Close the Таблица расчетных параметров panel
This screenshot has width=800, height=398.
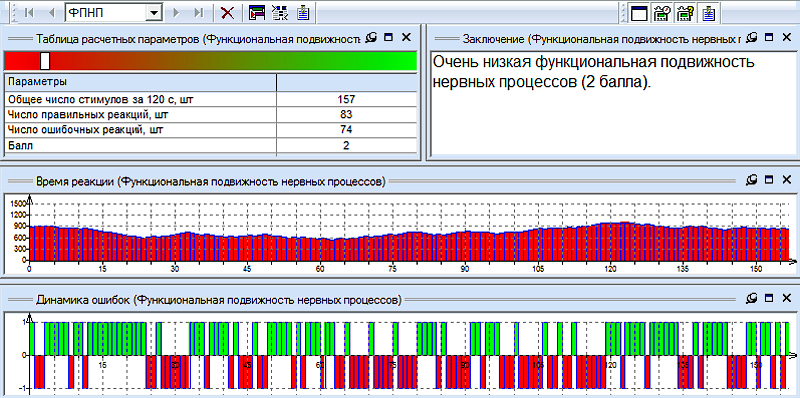pyautogui.click(x=406, y=37)
